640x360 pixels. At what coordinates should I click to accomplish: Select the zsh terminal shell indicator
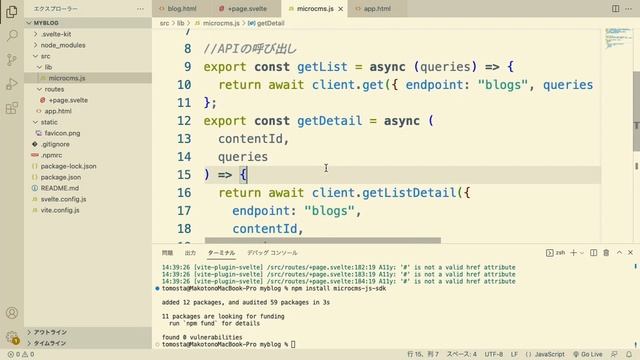click(556, 253)
